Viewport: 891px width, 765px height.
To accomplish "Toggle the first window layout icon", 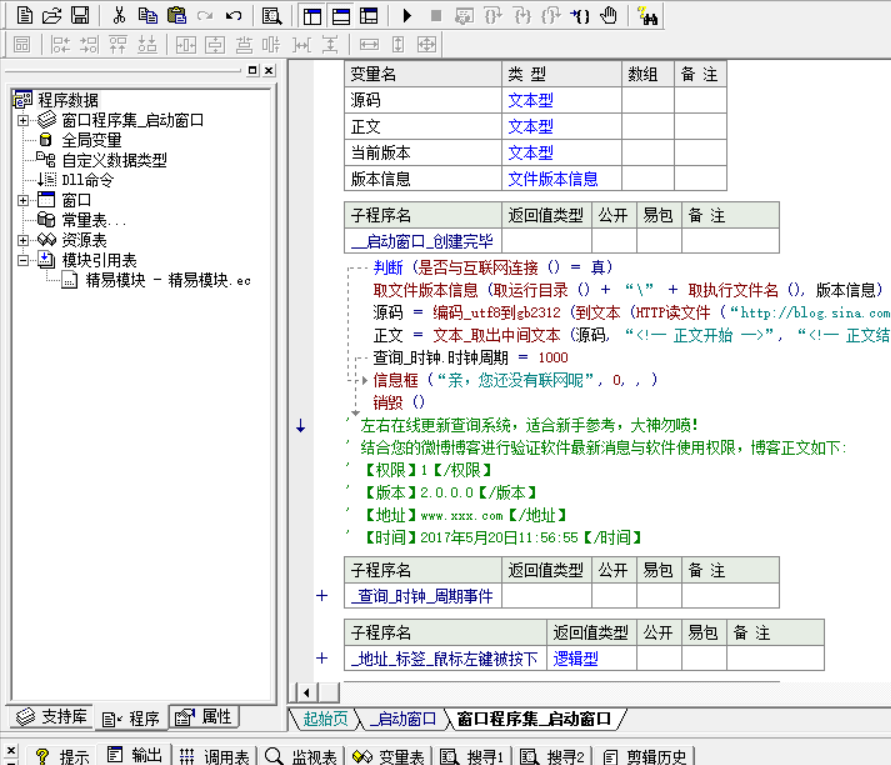I will click(x=312, y=16).
